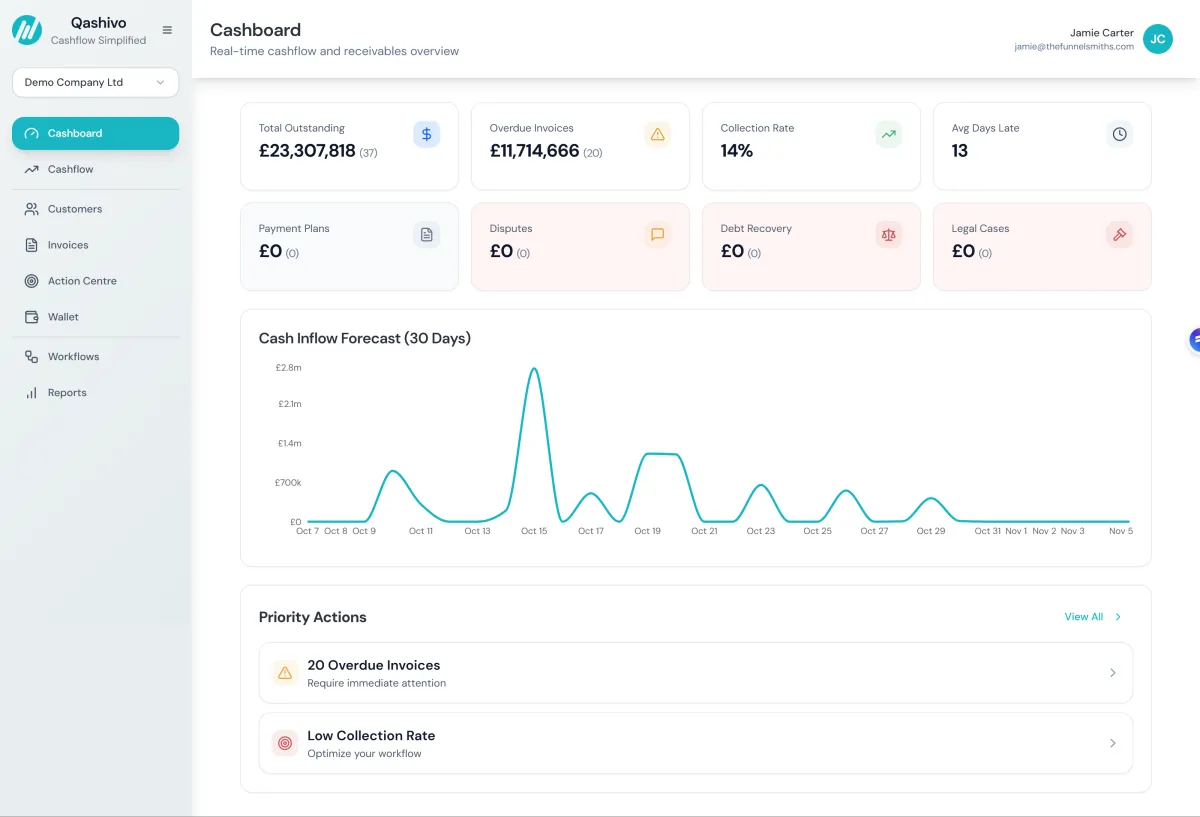The image size is (1200, 817).
Task: Click the Oct 15 peak on forecast chart
Action: [x=534, y=370]
